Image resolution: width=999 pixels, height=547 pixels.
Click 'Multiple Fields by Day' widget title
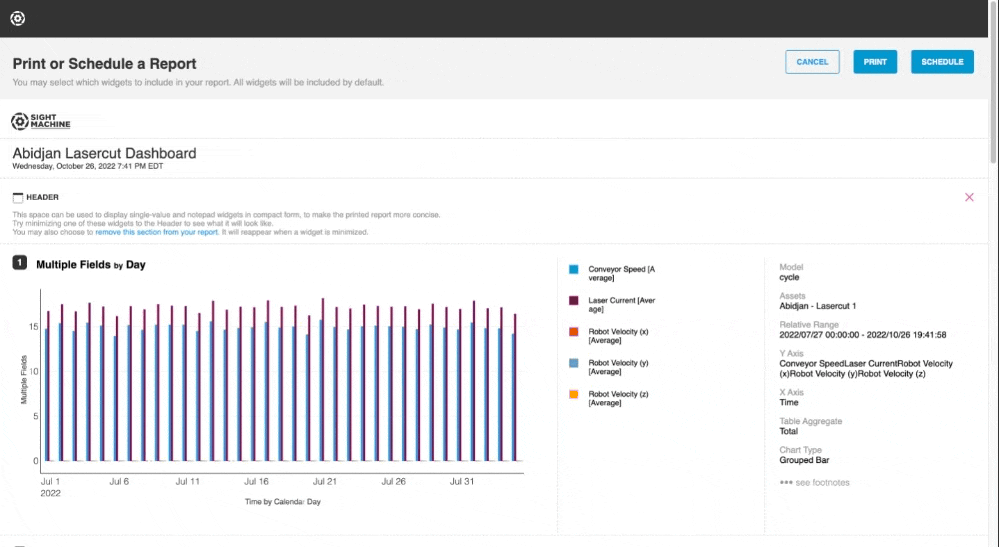coord(90,264)
